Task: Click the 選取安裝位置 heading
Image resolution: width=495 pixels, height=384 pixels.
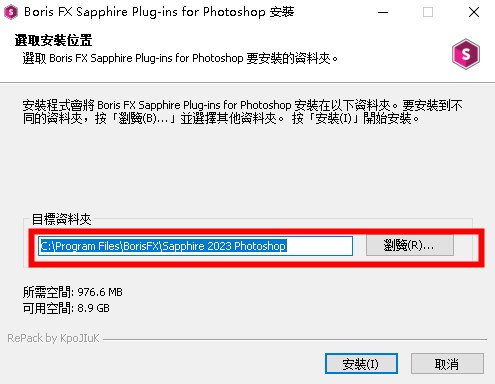Action: pos(53,40)
